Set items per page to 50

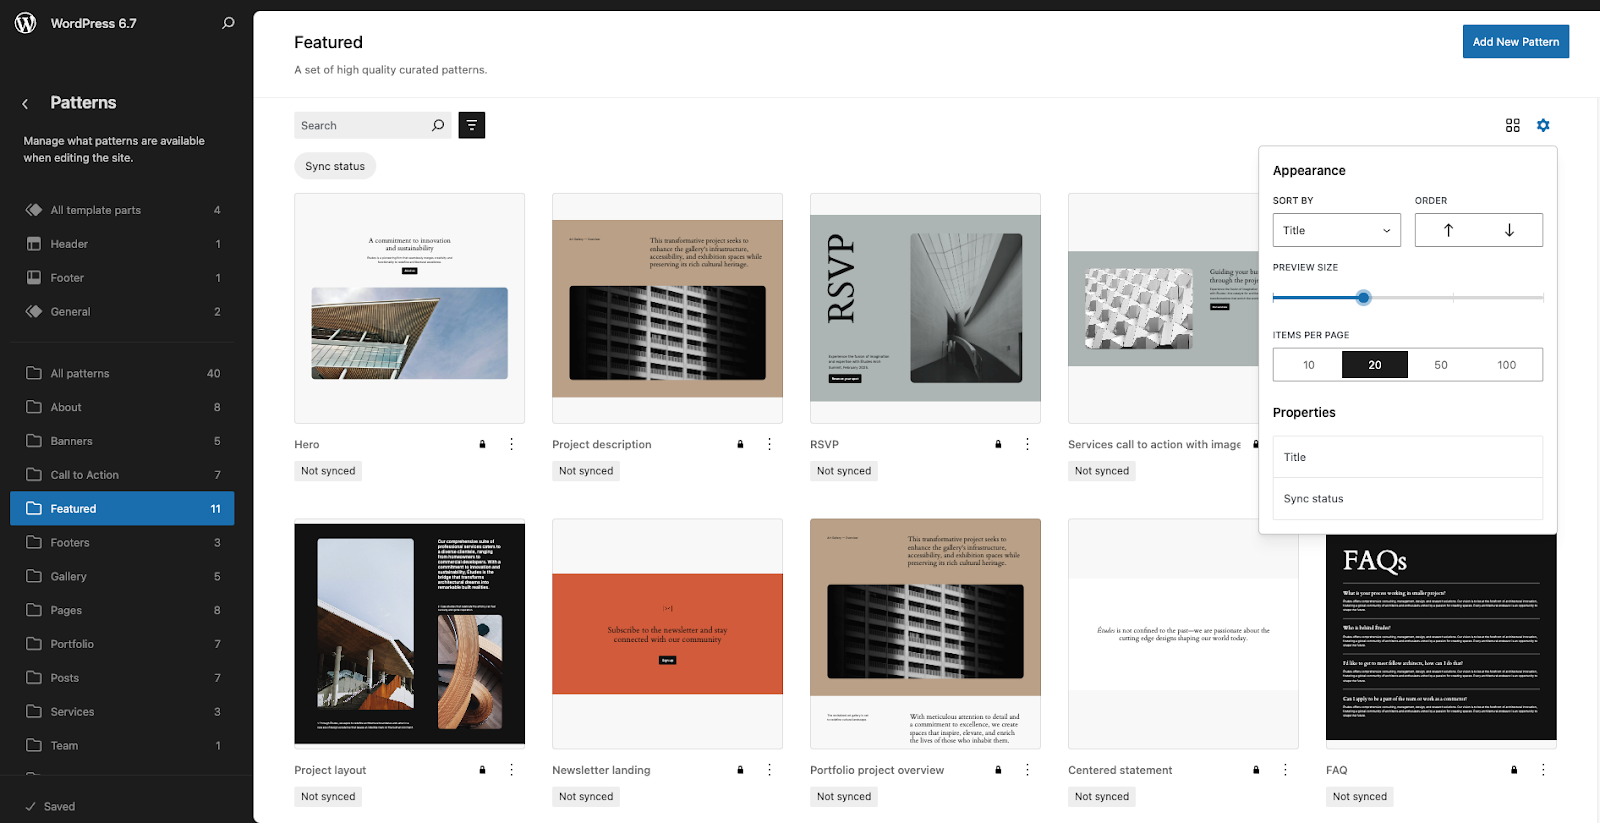click(1440, 365)
